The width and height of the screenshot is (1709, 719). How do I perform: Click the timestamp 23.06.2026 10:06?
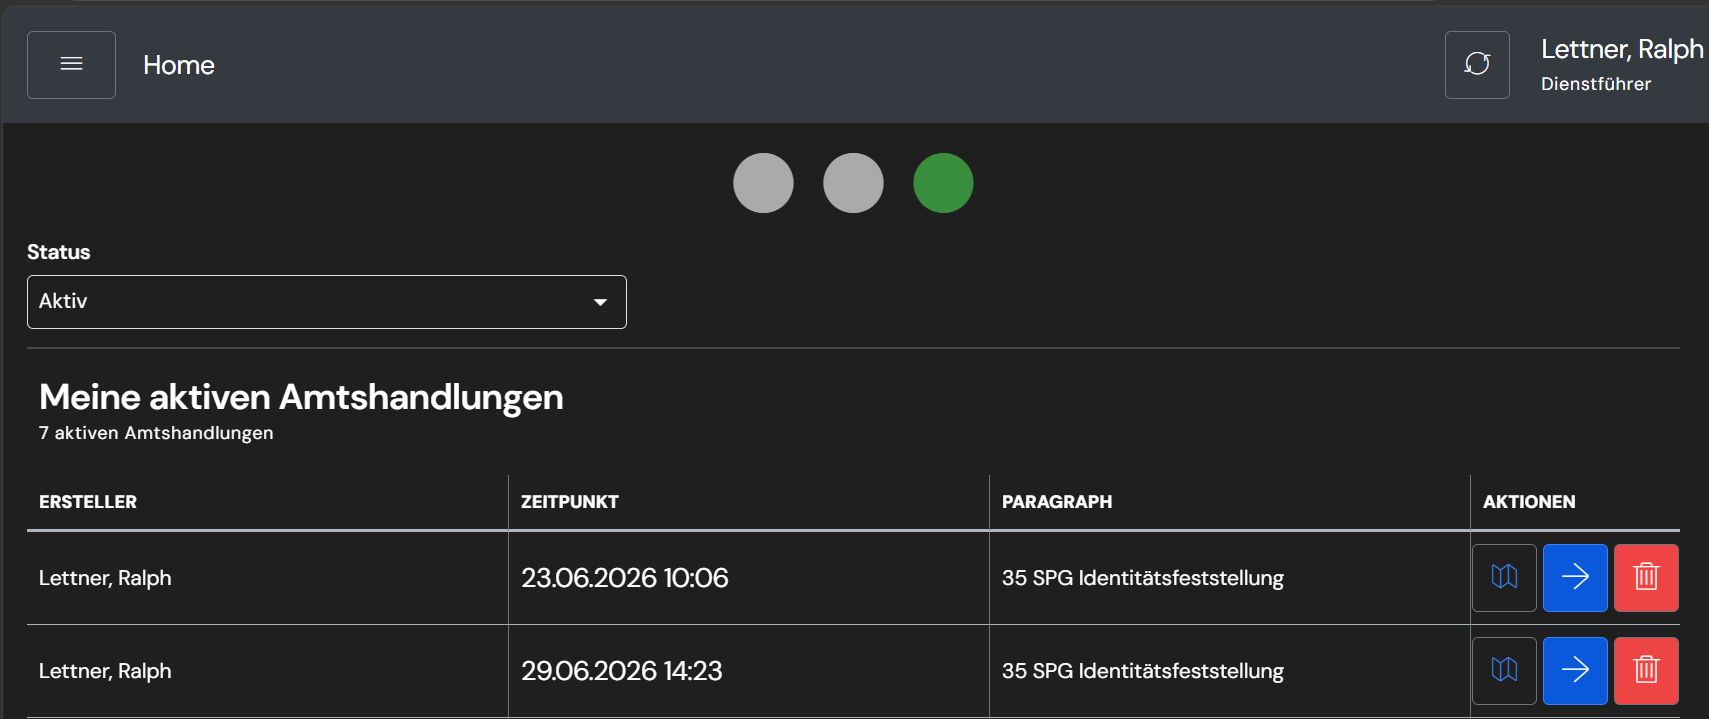pos(625,578)
